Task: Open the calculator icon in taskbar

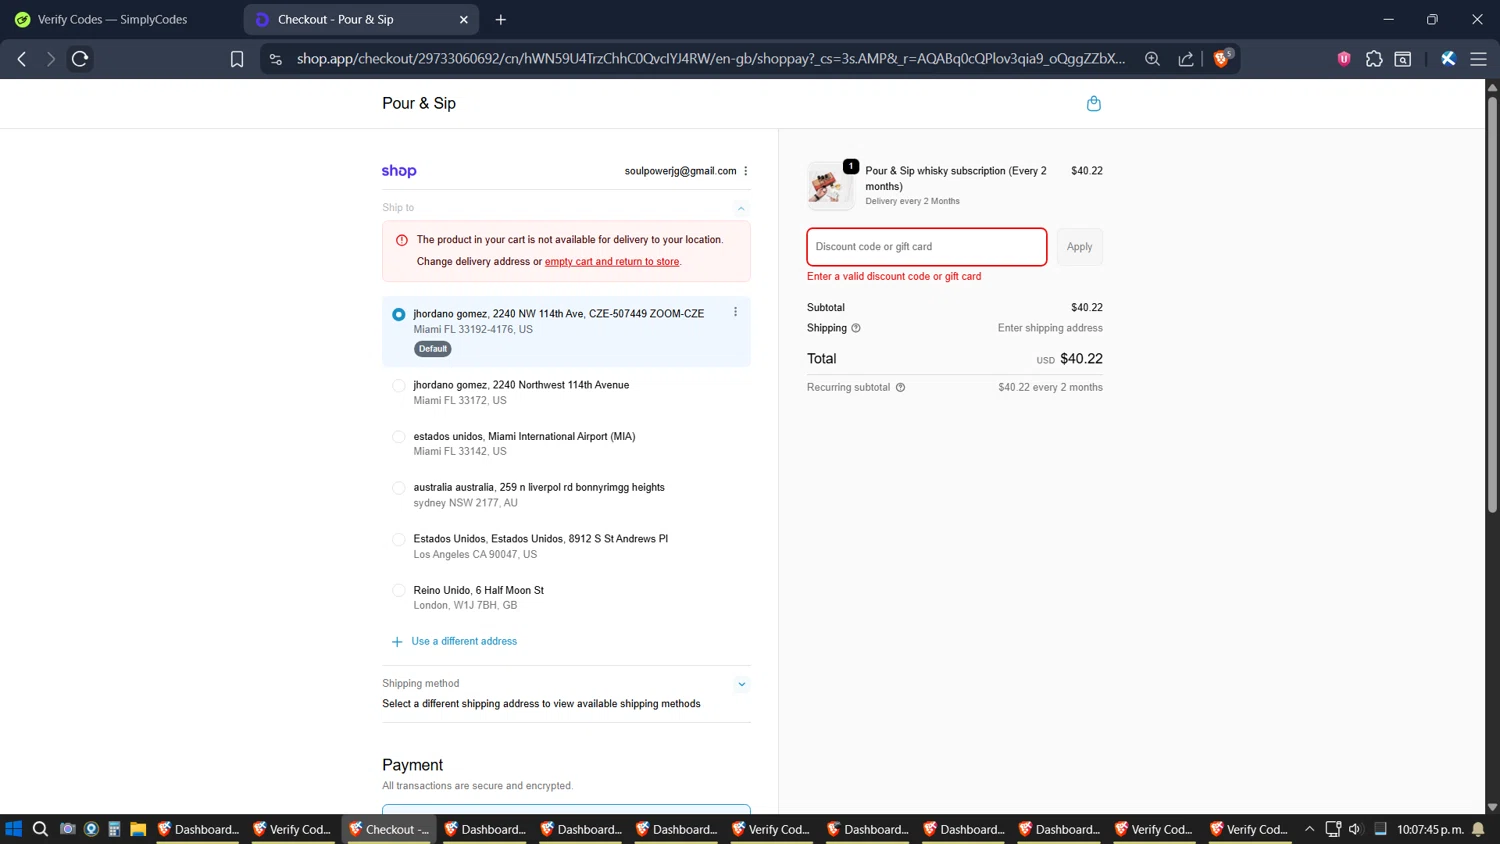Action: [114, 829]
